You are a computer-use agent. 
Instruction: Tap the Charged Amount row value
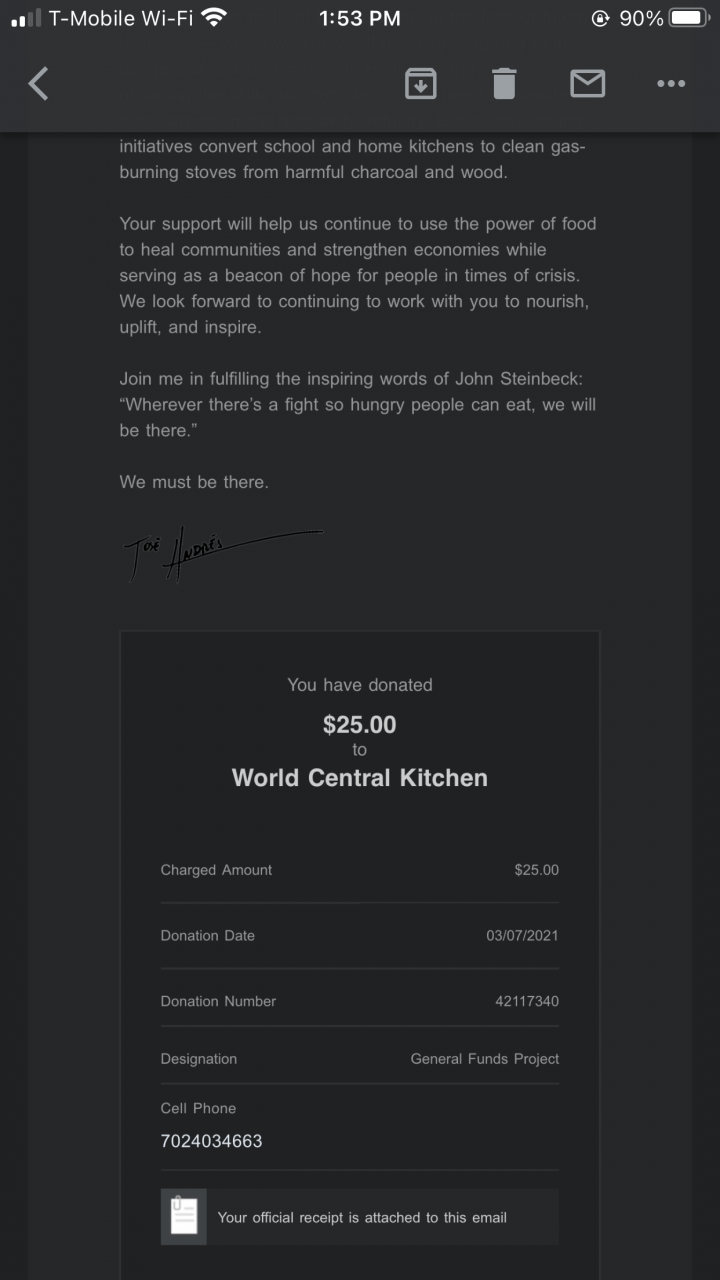(x=536, y=870)
